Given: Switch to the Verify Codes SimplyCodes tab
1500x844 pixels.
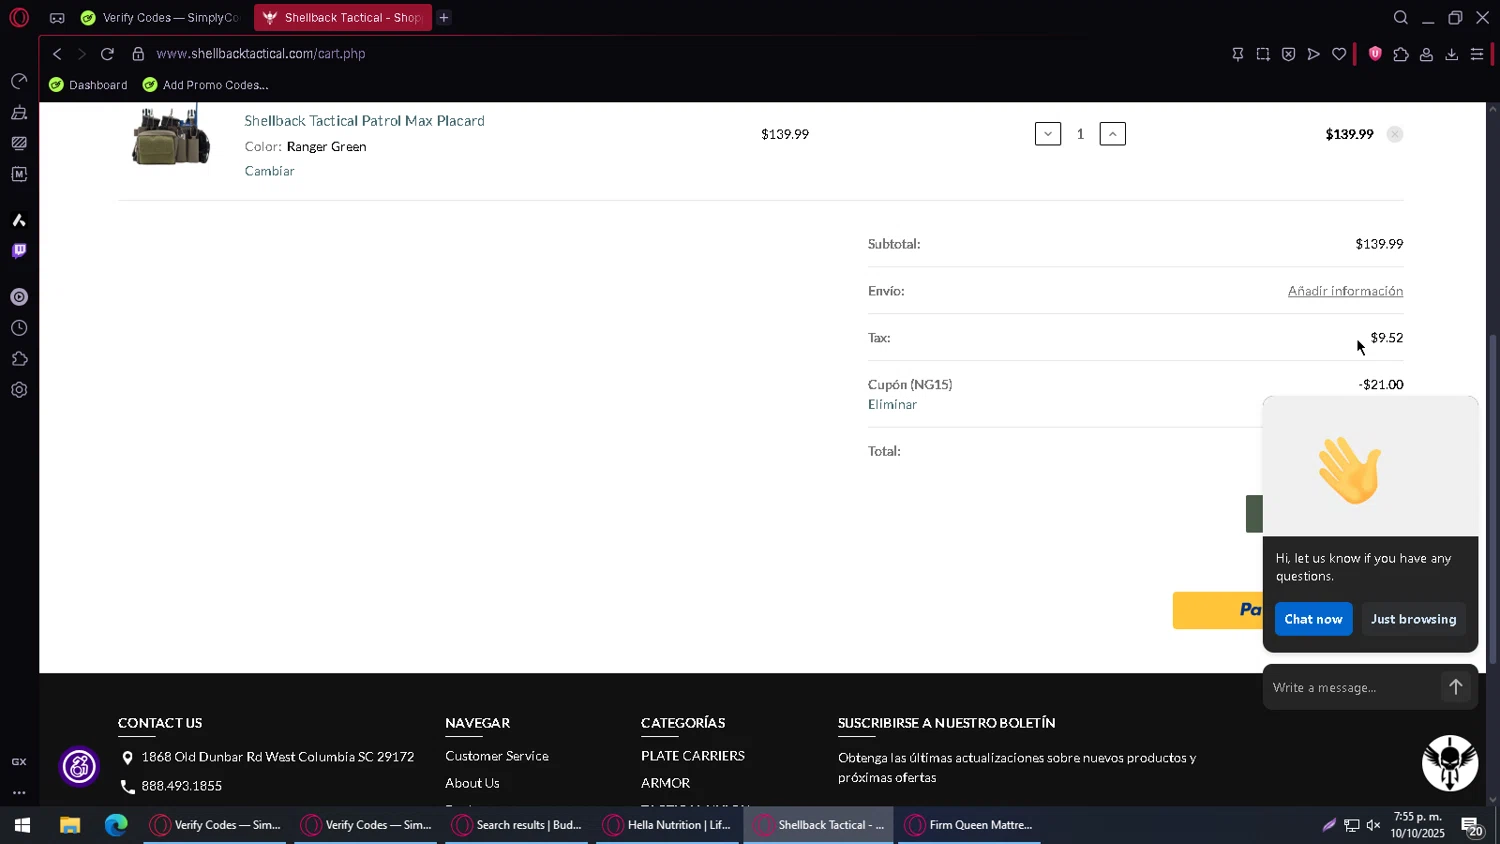Looking at the screenshot, I should pos(162,18).
